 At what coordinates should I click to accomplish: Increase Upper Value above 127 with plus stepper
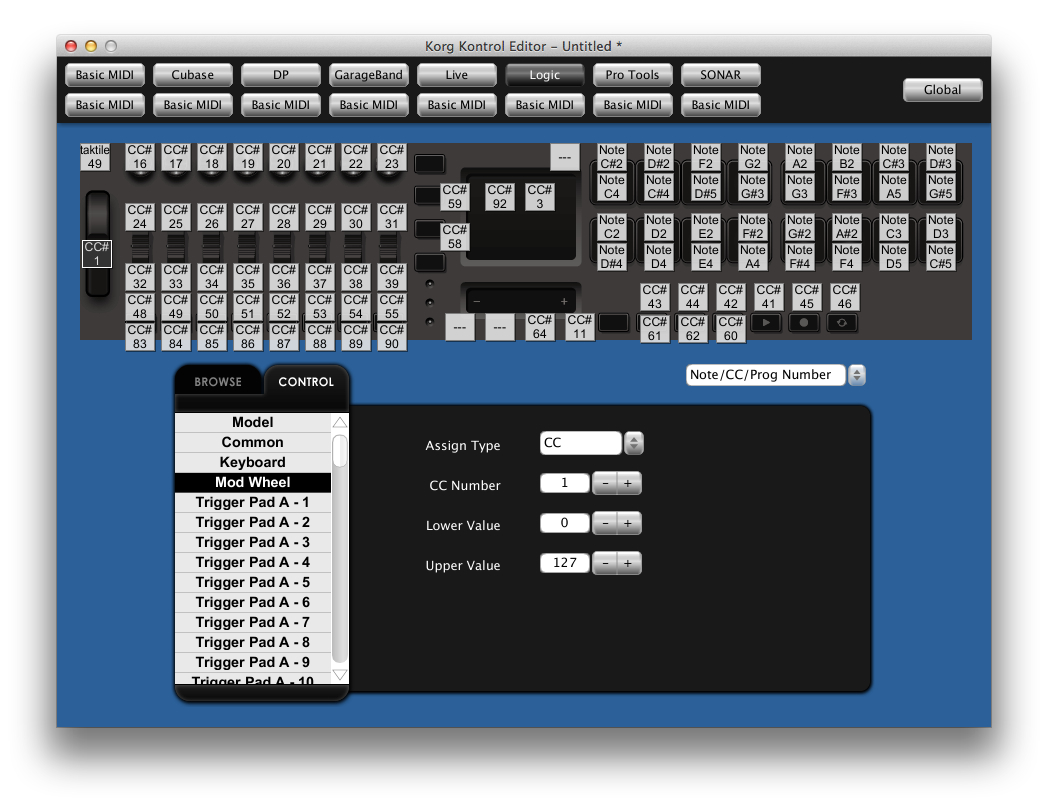pyautogui.click(x=629, y=563)
